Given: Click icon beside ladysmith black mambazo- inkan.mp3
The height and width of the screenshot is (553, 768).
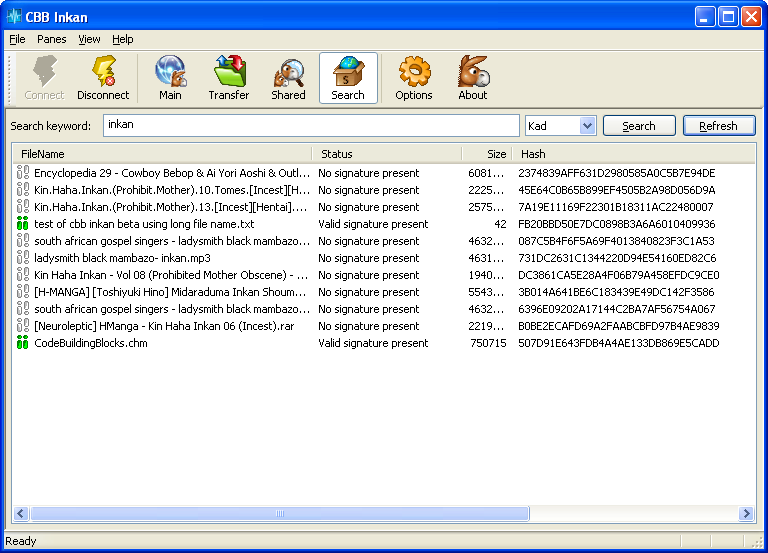Looking at the screenshot, I should click(23, 258).
